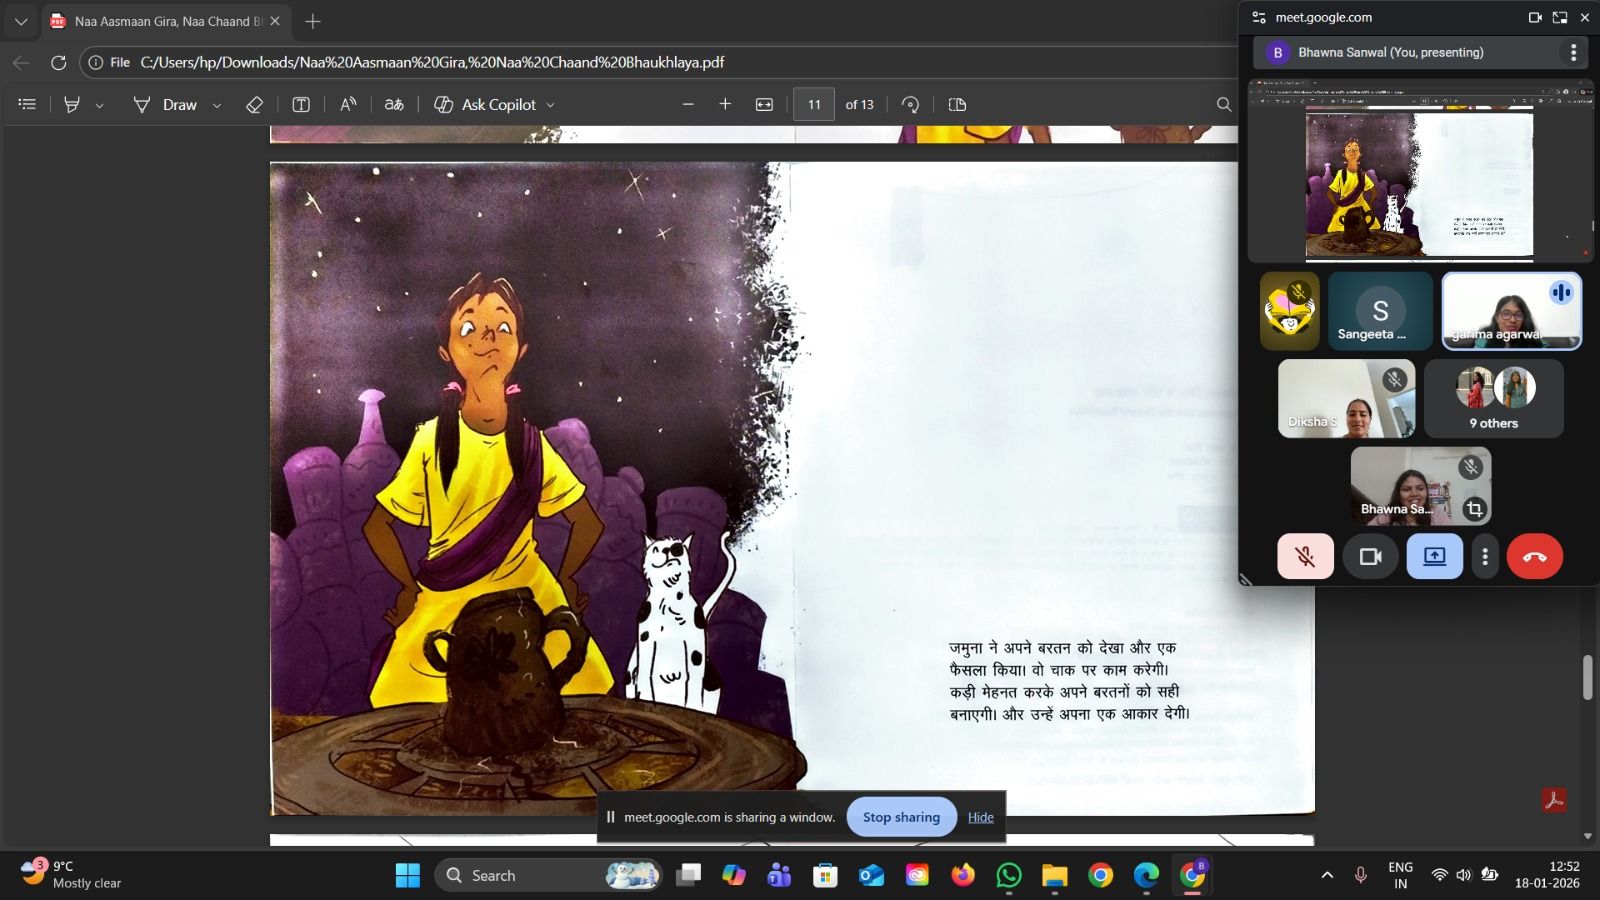Zoom out of the PDF
The height and width of the screenshot is (900, 1600).
(688, 104)
